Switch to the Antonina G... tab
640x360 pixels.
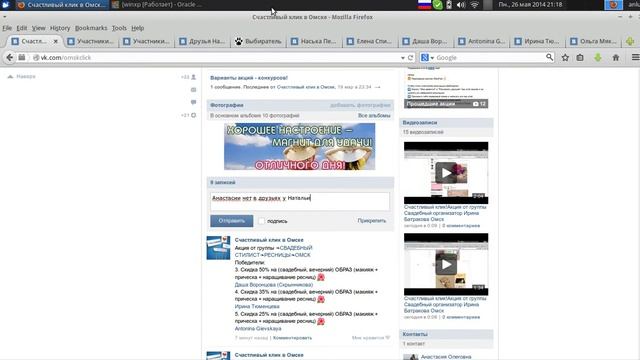pos(481,41)
